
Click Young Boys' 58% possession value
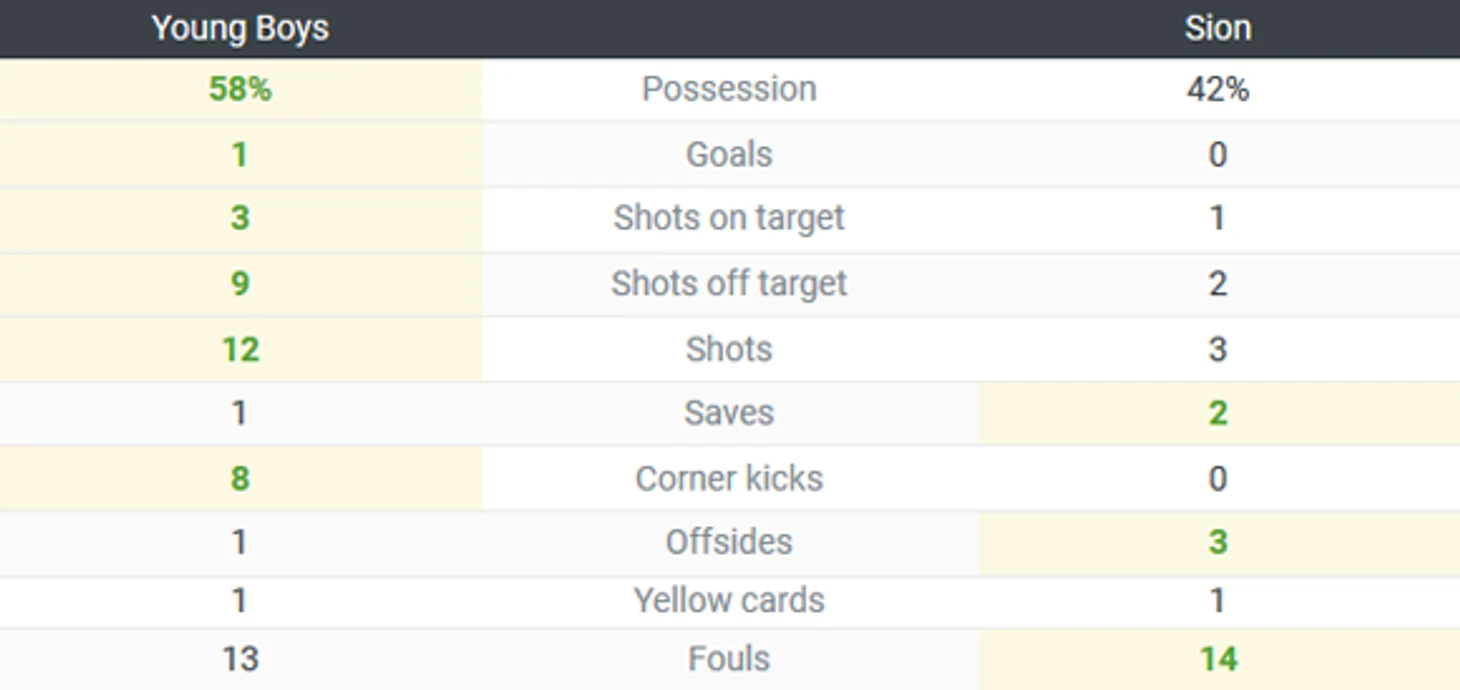click(x=240, y=89)
